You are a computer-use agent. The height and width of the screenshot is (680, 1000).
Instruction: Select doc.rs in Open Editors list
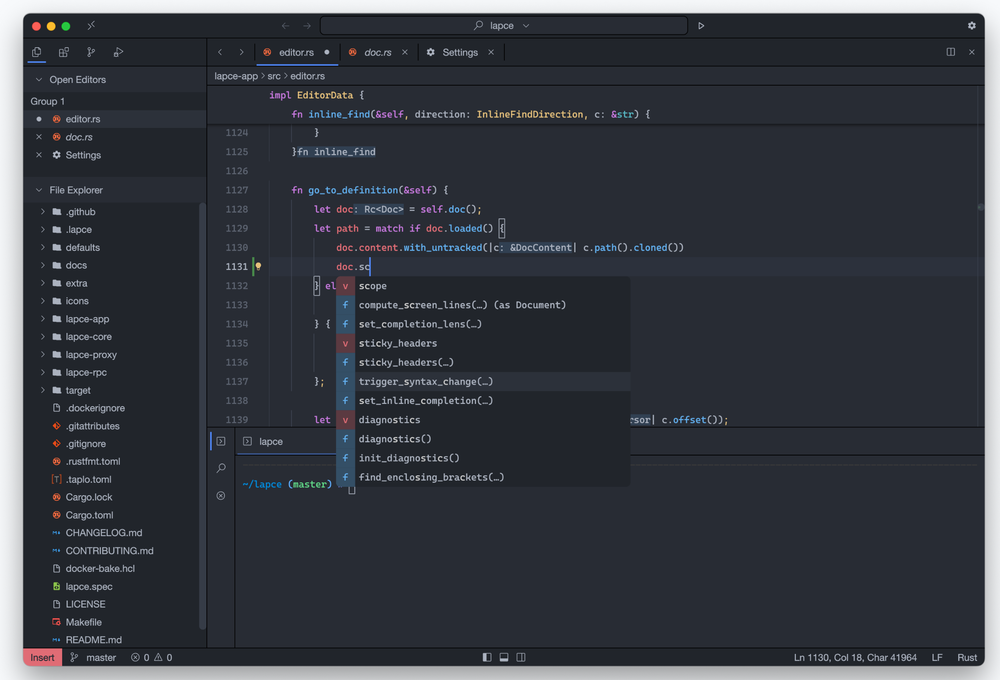[79, 137]
